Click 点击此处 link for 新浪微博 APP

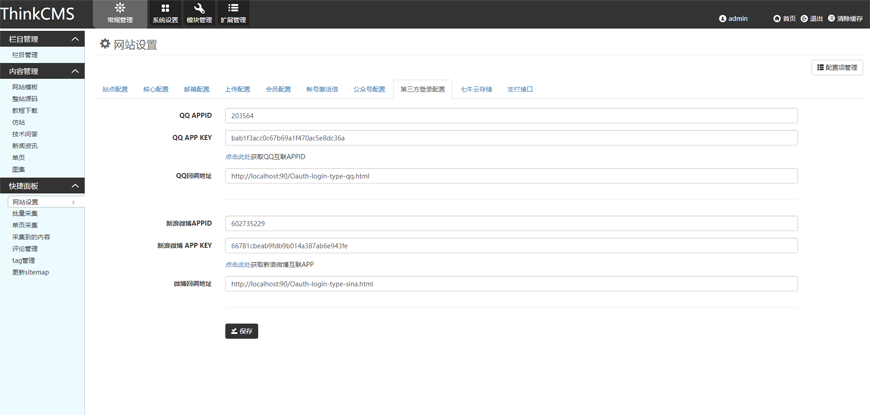[x=237, y=265]
